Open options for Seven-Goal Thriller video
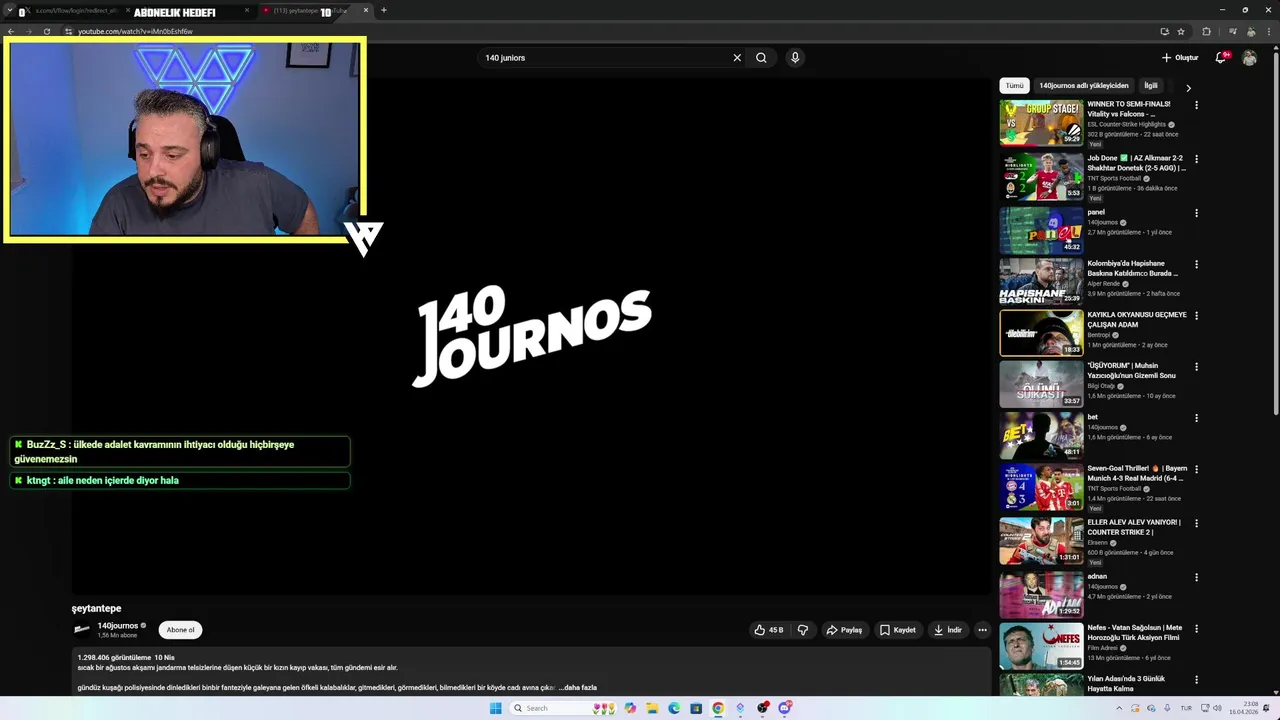The width and height of the screenshot is (1280, 720). [1196, 469]
